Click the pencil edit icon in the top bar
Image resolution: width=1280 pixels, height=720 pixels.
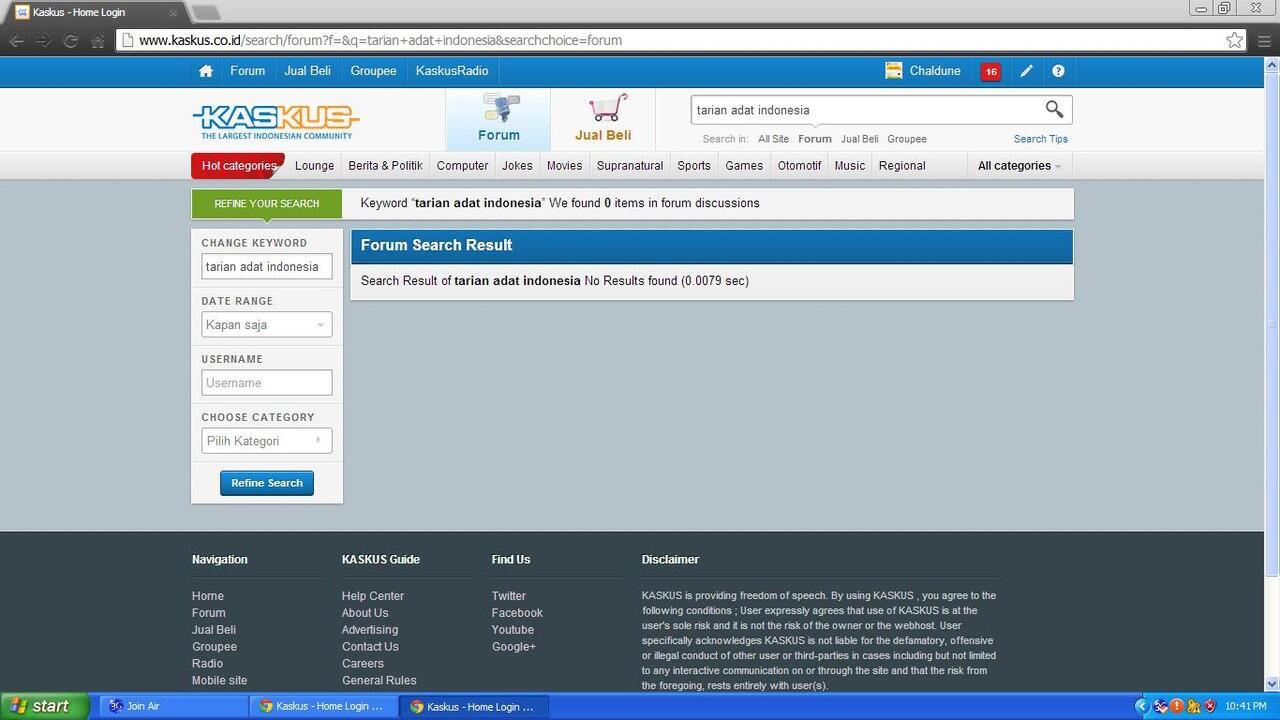click(x=1026, y=71)
